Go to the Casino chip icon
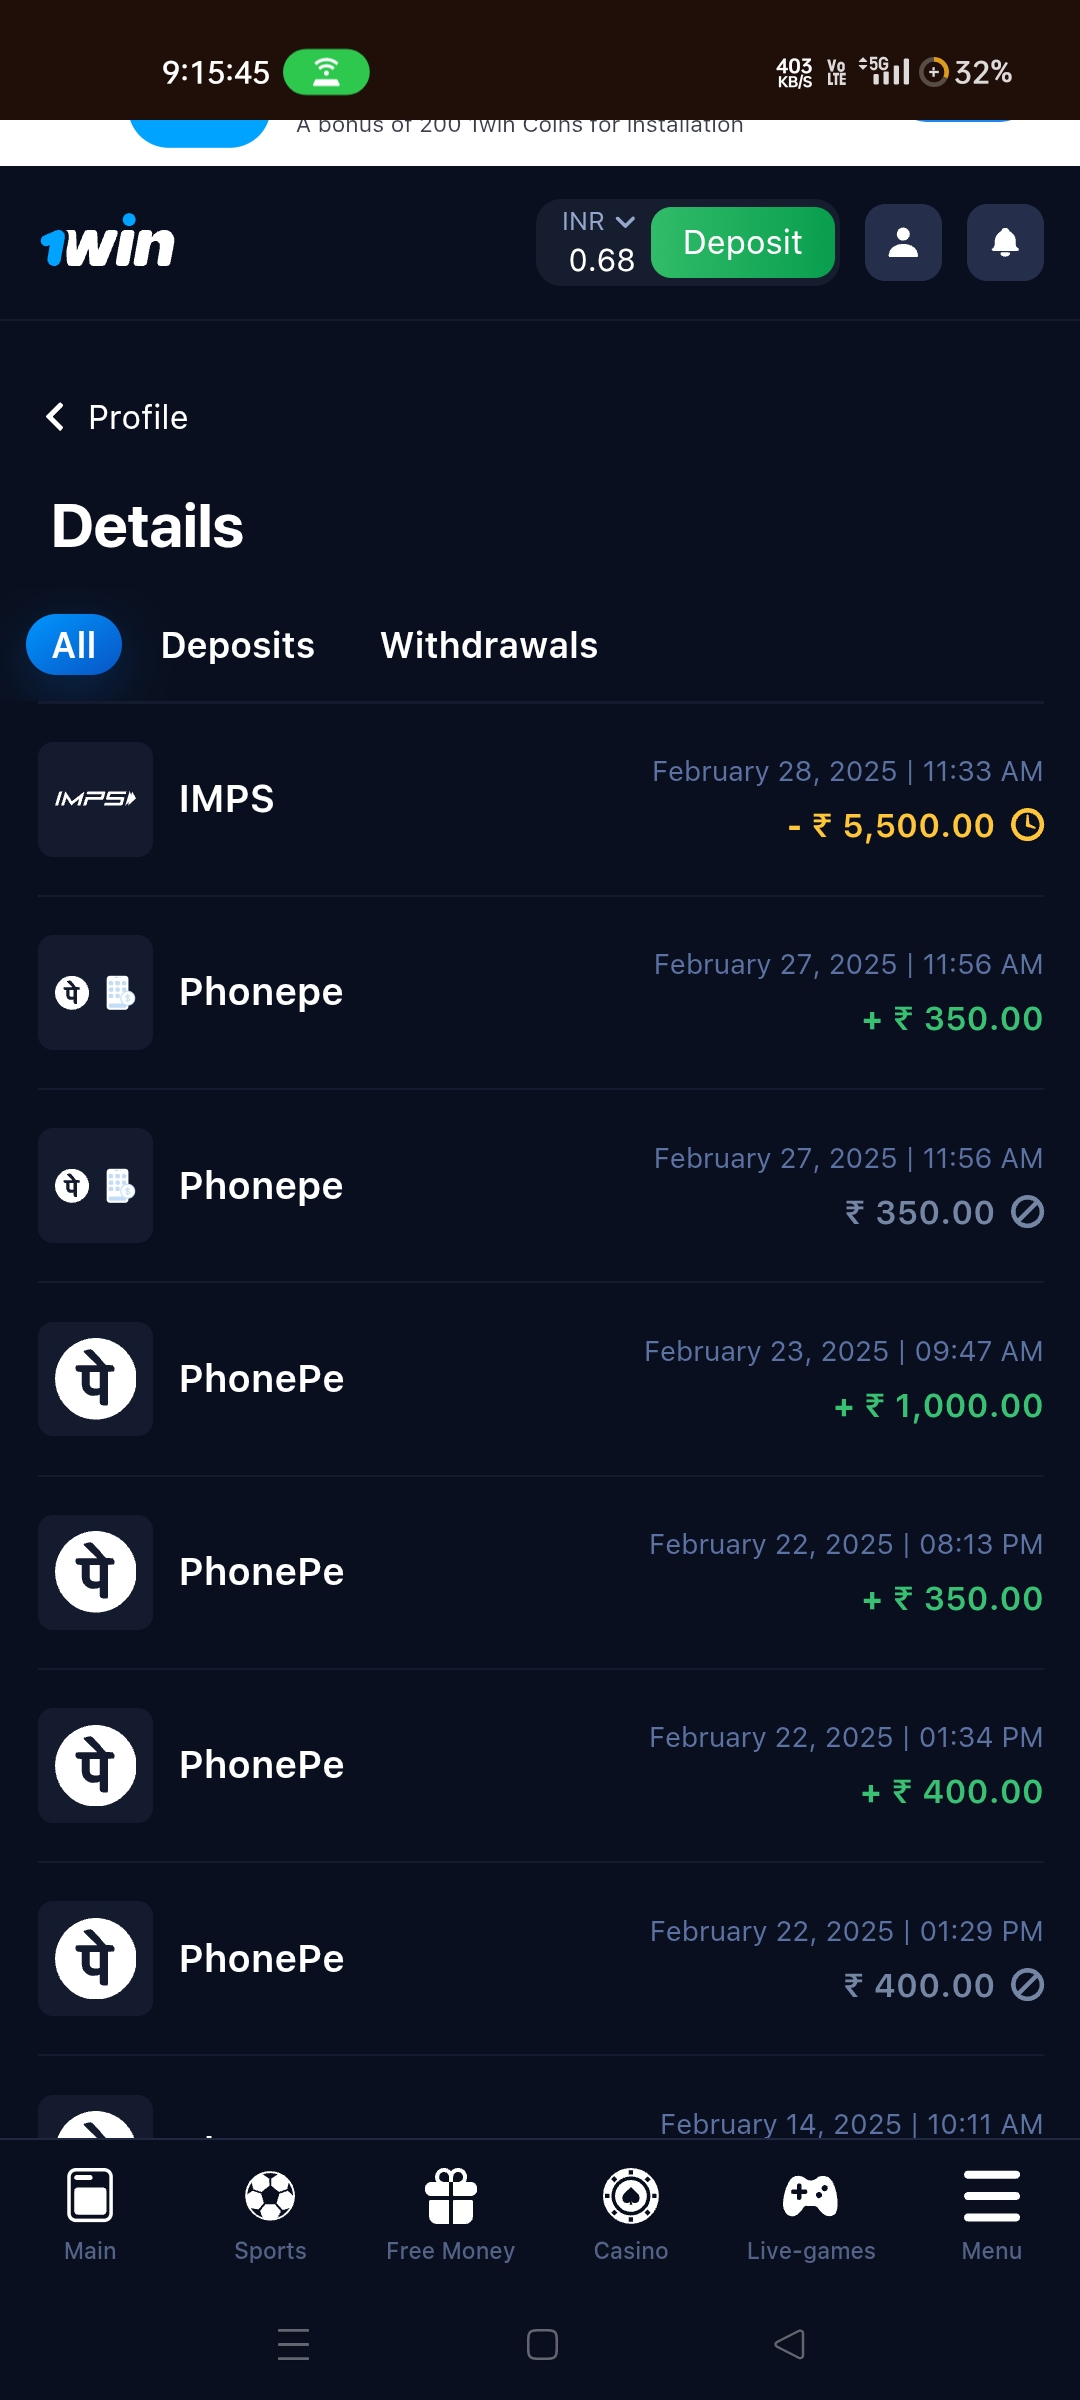 (630, 2197)
